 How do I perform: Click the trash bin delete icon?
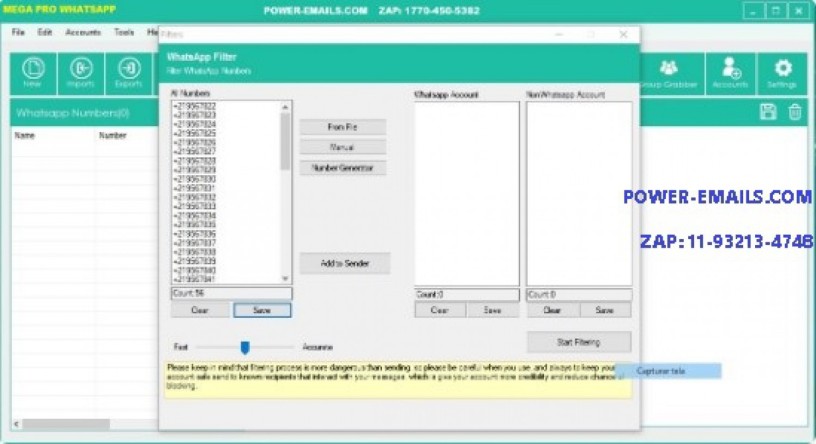(x=795, y=112)
